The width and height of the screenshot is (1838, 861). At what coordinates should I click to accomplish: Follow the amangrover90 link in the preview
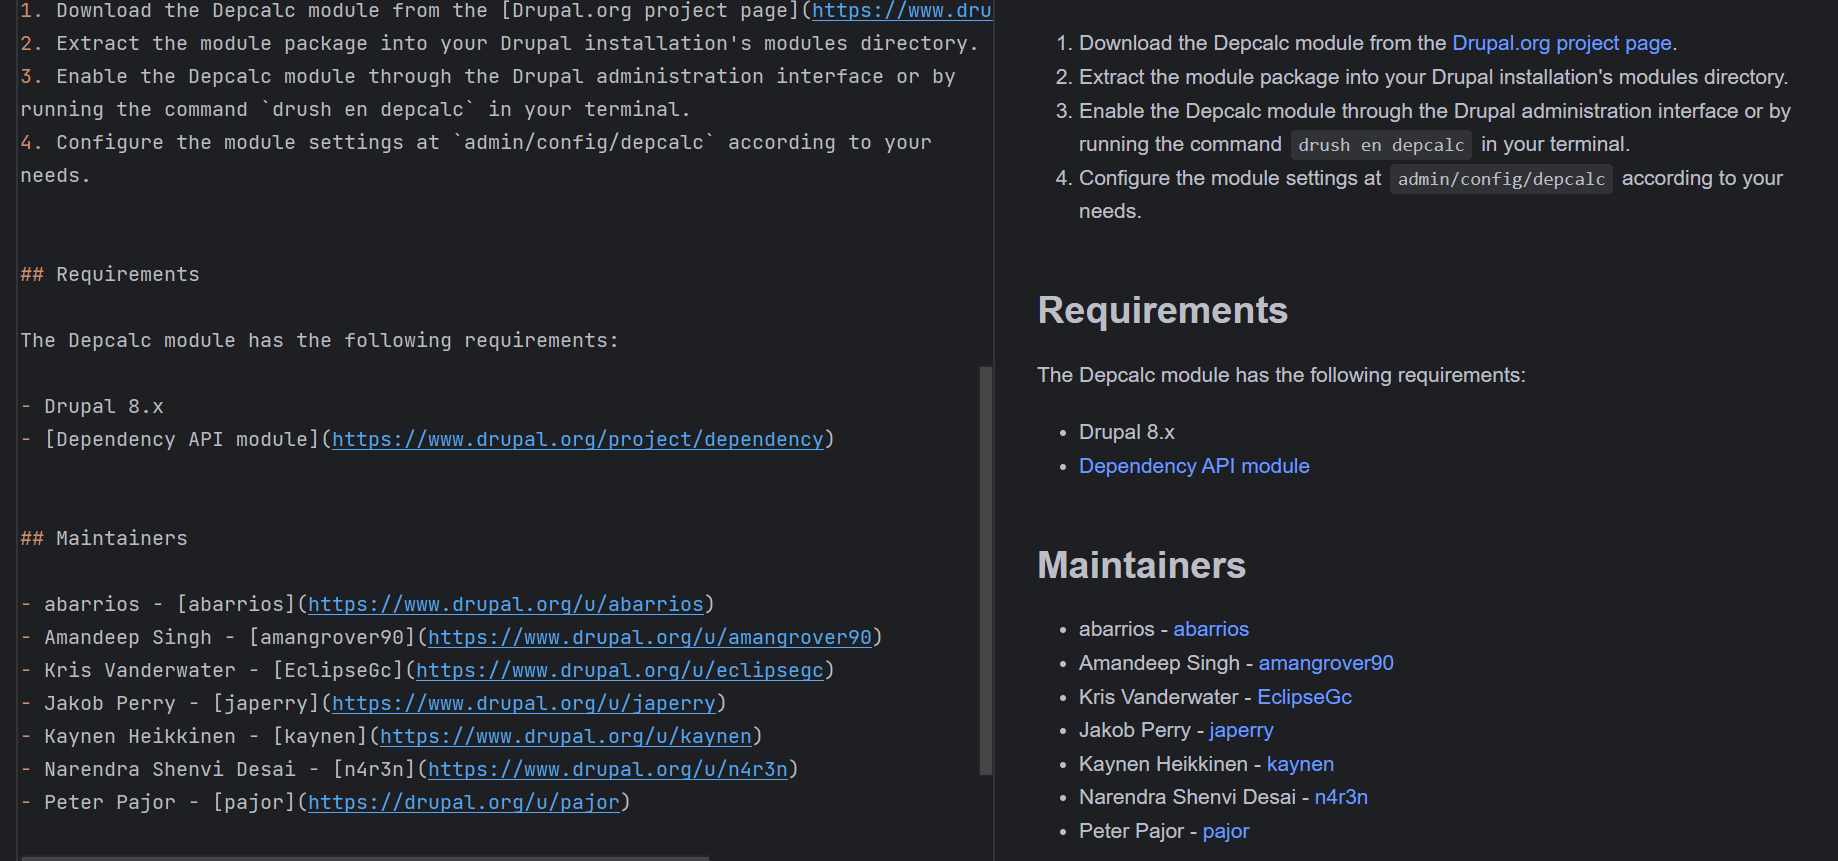click(1325, 663)
